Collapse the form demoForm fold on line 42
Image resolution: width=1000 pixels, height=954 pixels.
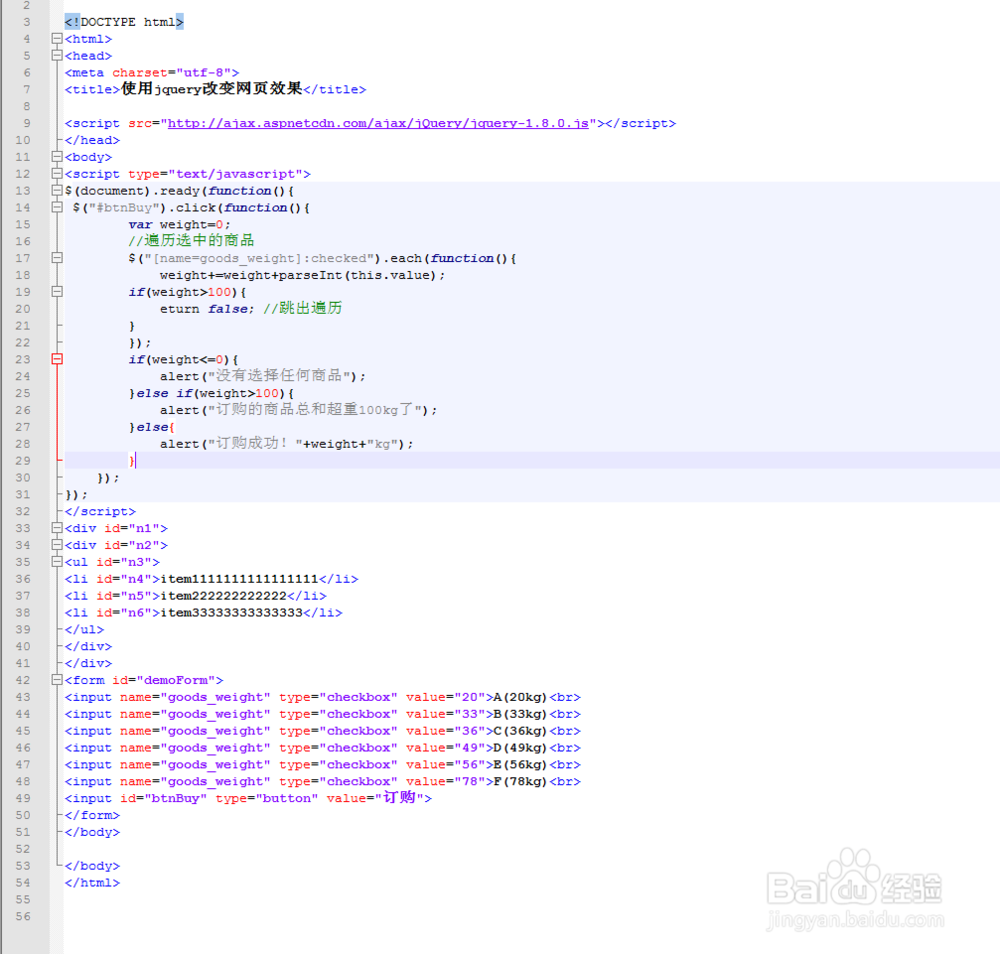(x=57, y=680)
